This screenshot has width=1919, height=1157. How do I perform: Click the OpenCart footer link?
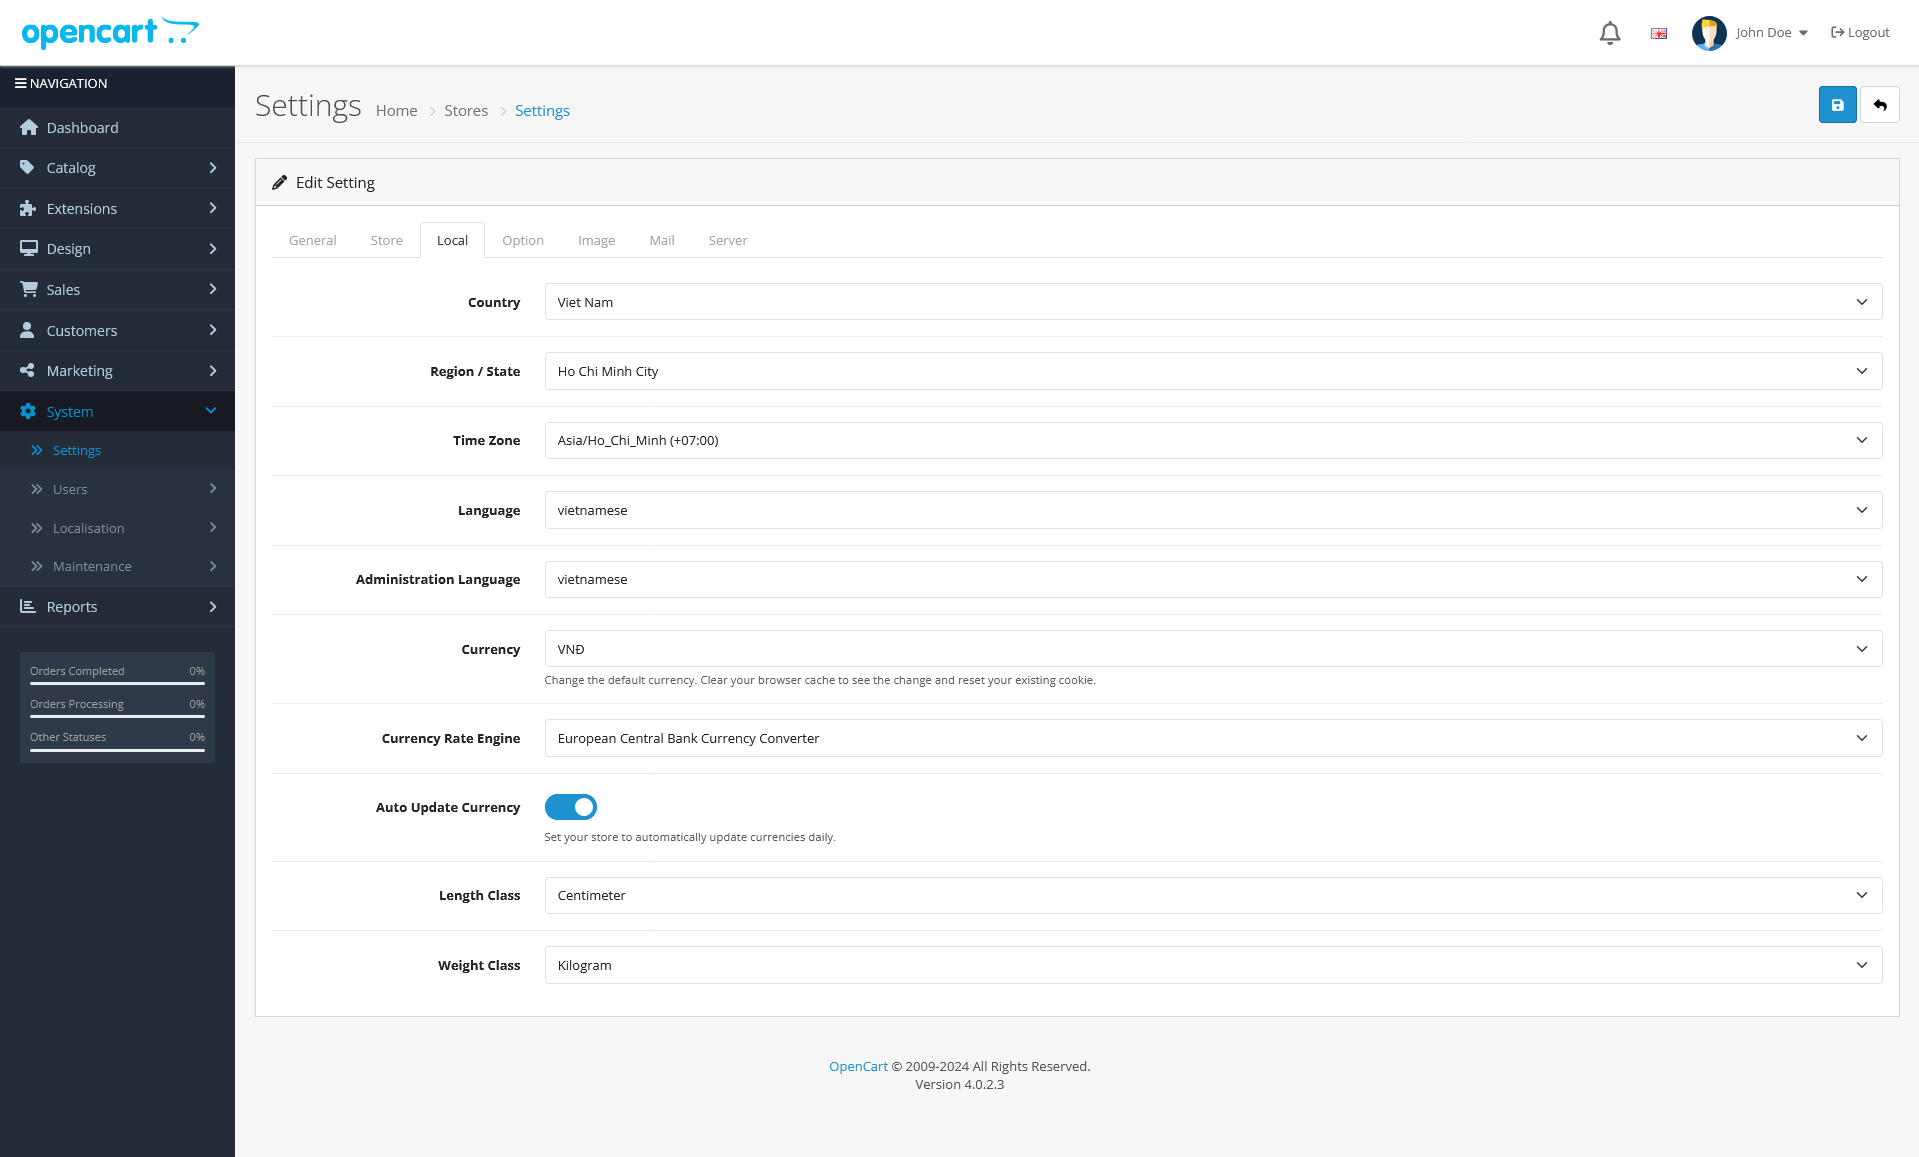tap(858, 1066)
